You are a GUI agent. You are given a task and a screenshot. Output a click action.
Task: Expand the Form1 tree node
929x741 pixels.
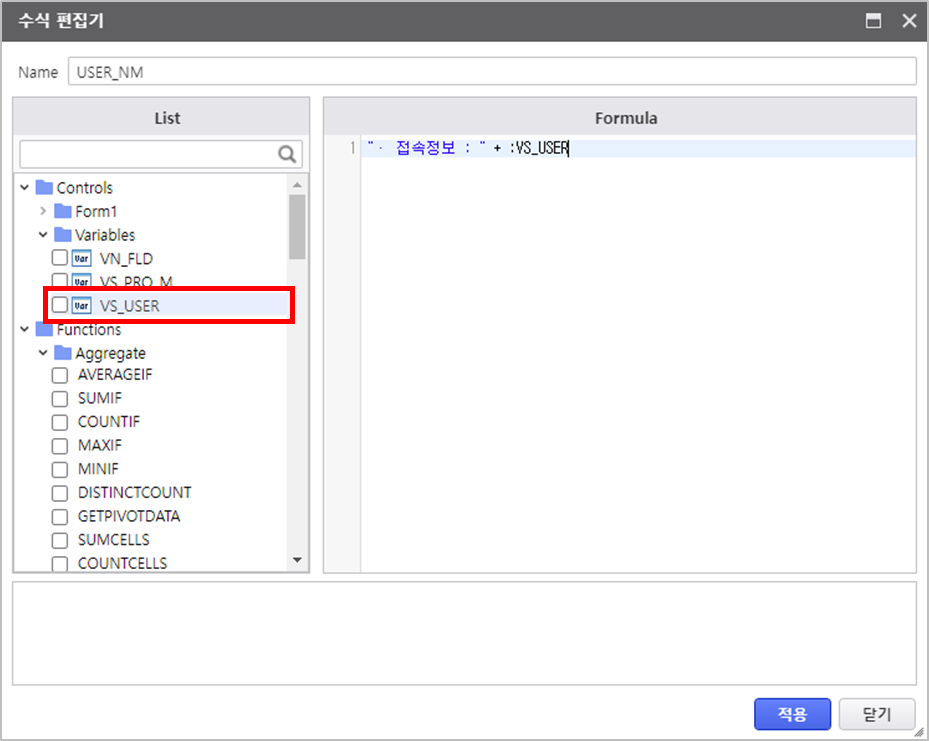tap(43, 211)
